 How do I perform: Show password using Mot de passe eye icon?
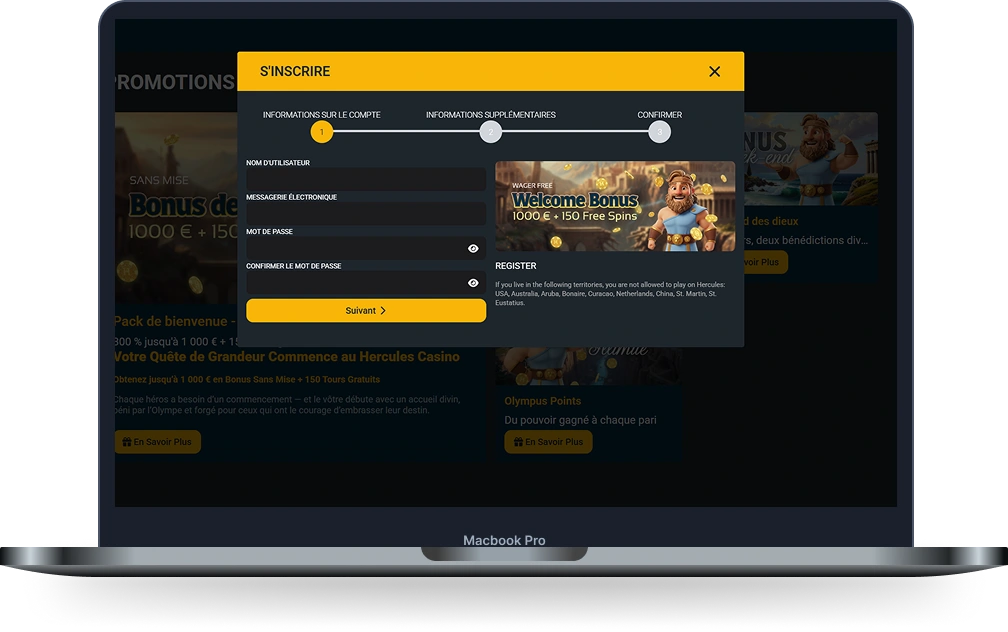point(473,249)
